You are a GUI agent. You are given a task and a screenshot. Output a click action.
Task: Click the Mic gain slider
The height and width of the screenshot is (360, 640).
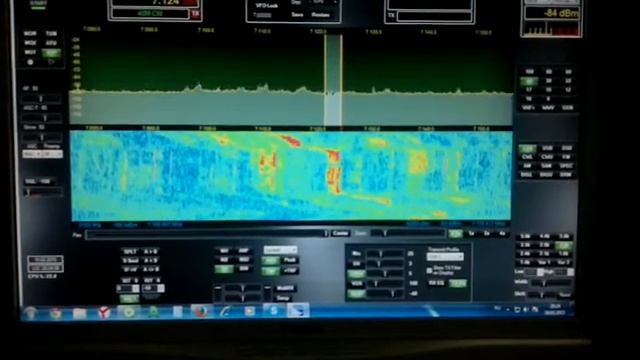tap(384, 254)
